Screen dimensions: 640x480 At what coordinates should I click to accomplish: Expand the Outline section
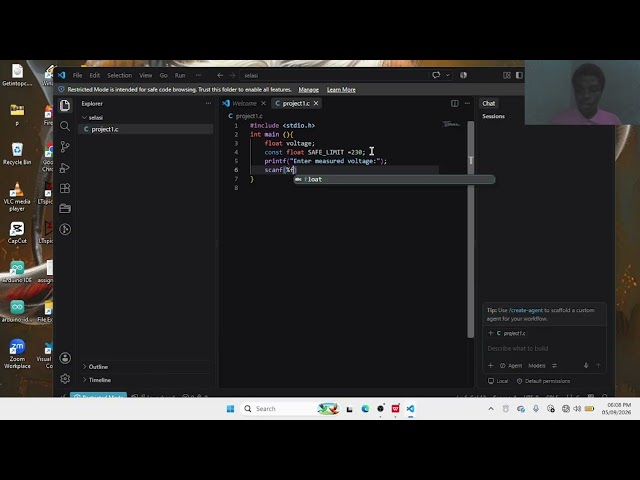(x=98, y=367)
